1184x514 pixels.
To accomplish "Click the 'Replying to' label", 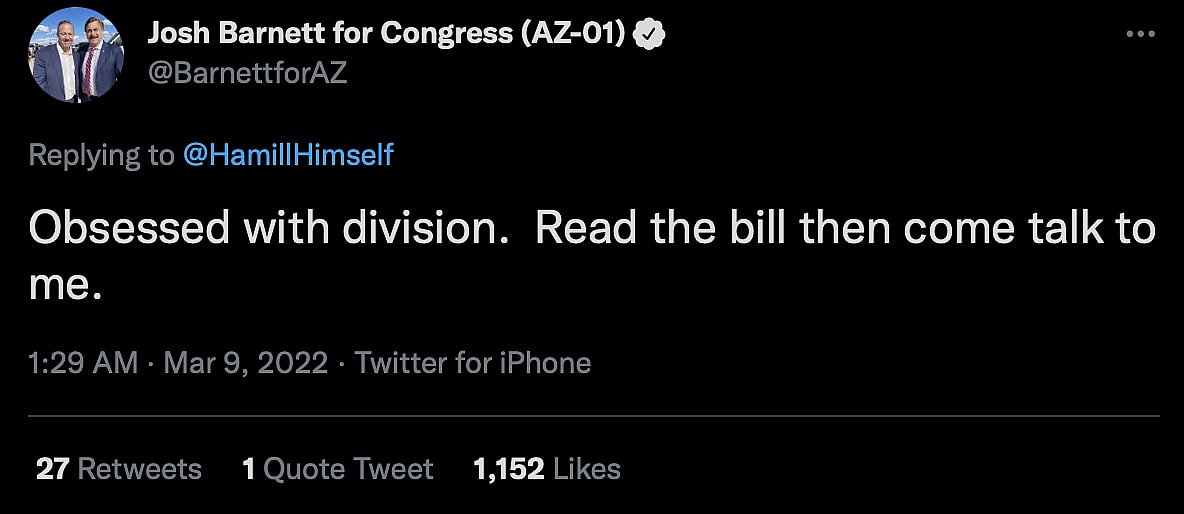I will [101, 155].
